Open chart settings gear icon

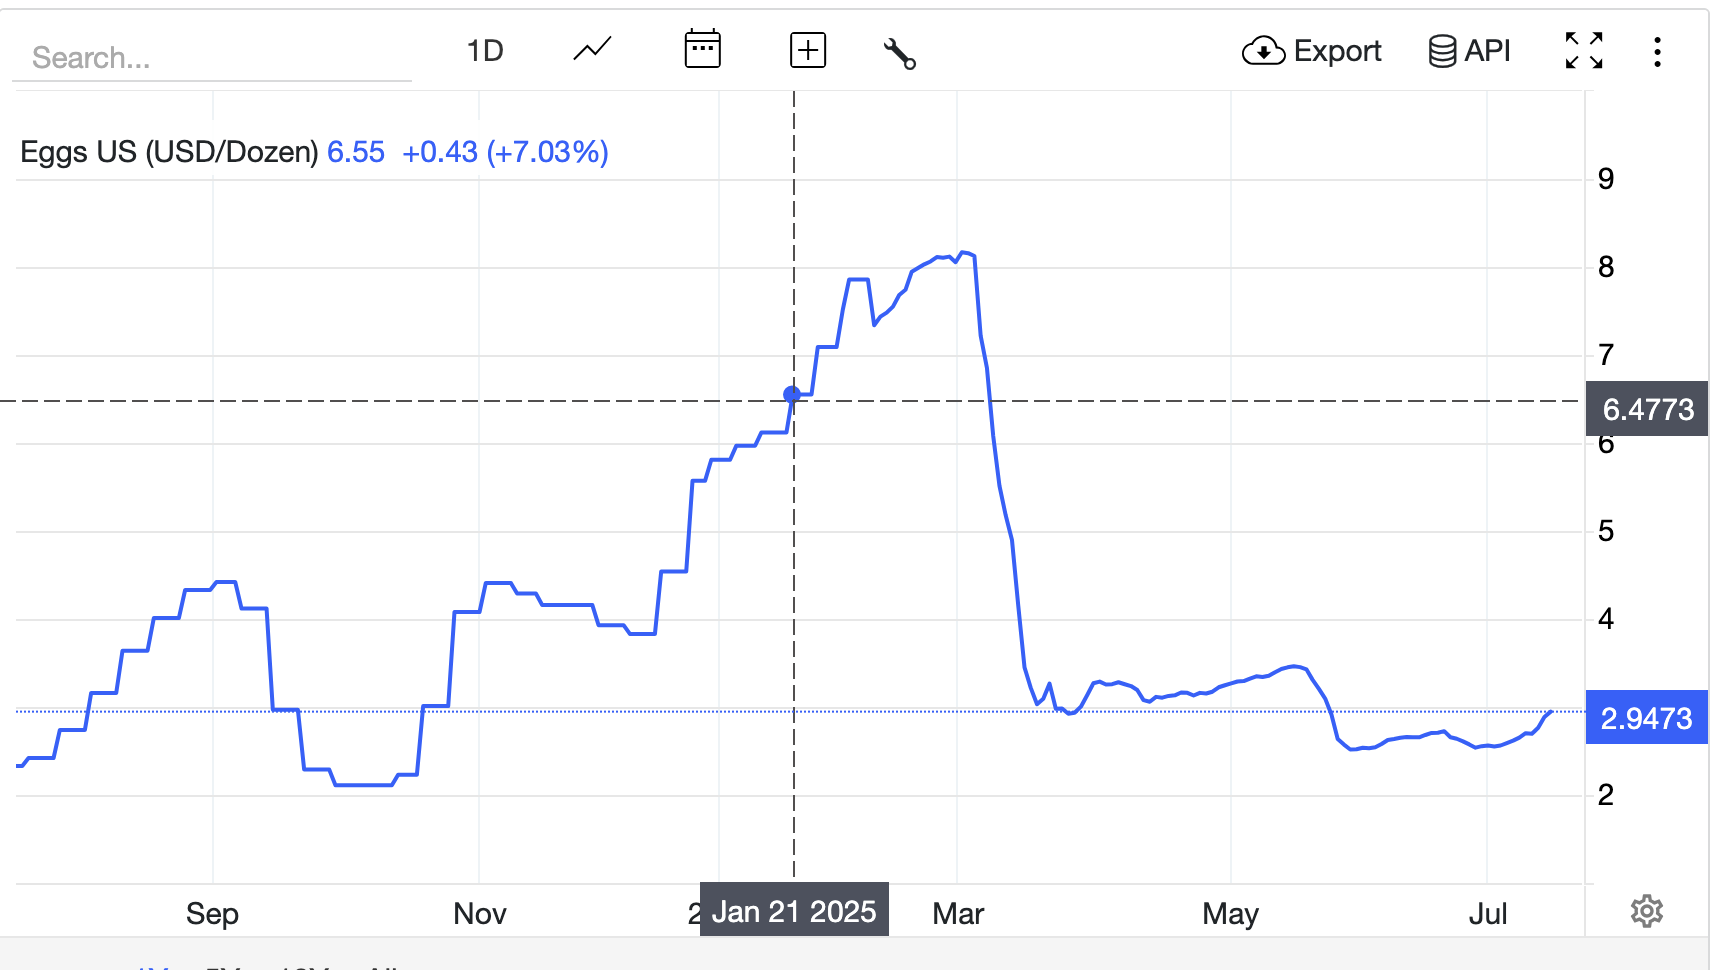pos(1647,911)
